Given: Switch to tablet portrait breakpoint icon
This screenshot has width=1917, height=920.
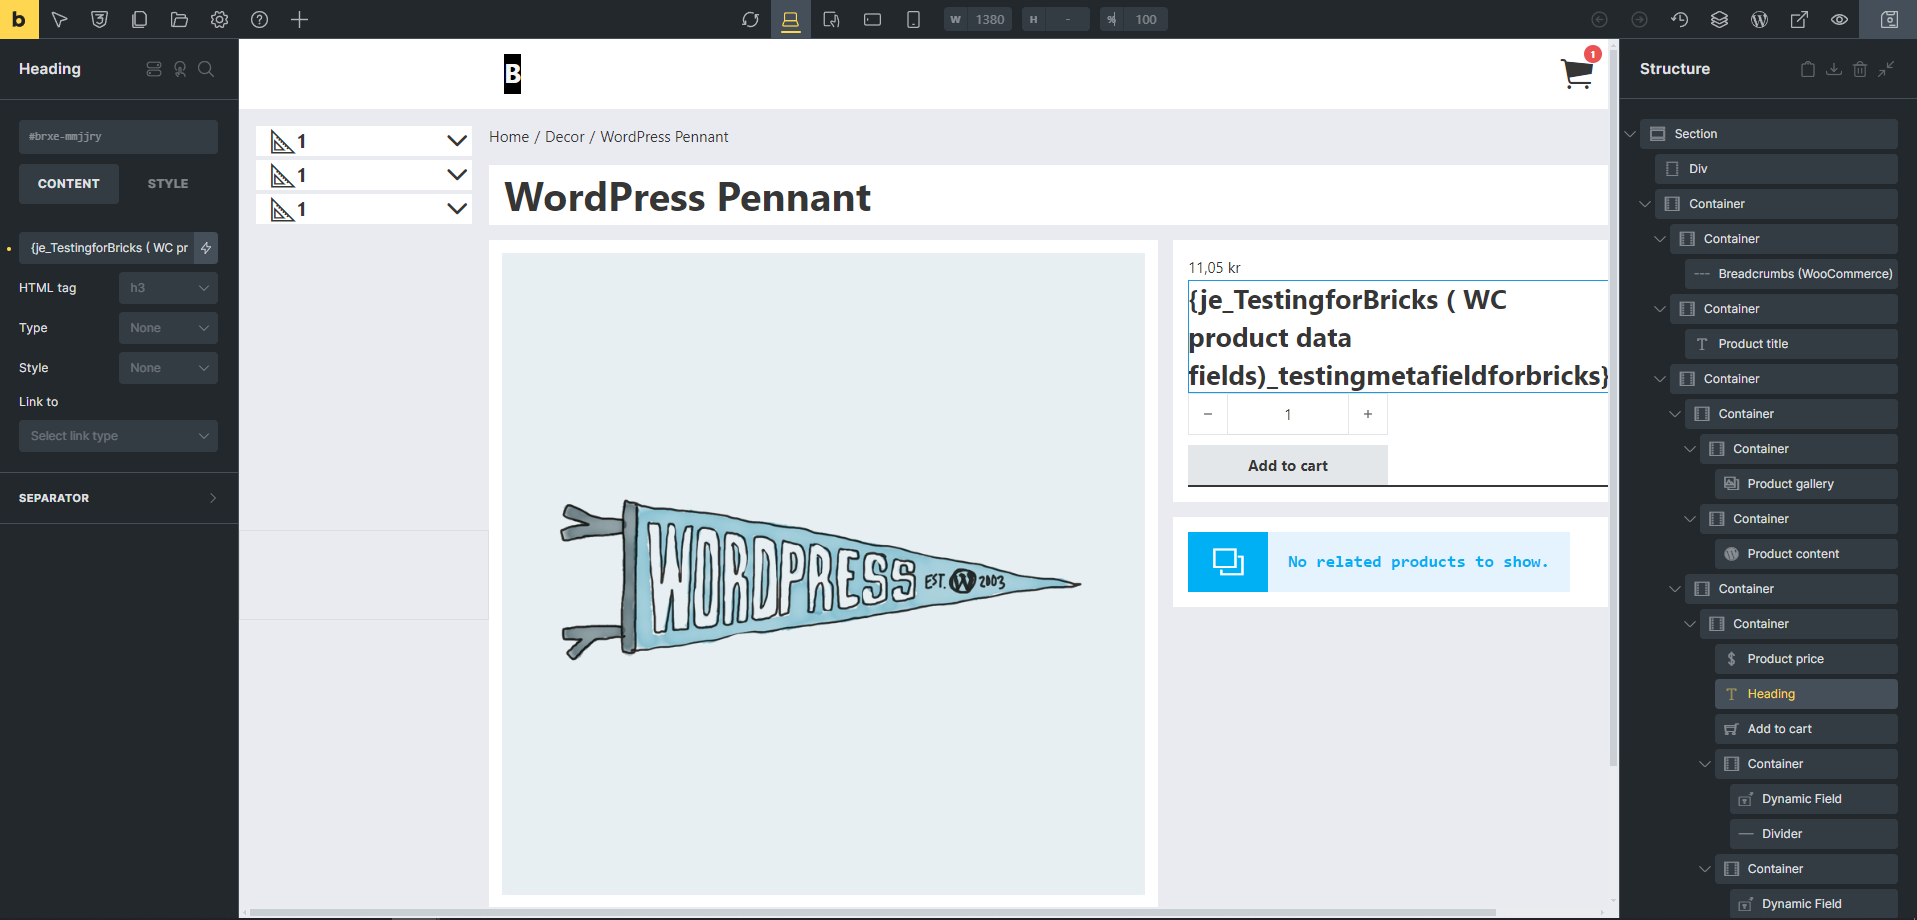Looking at the screenshot, I should coord(872,19).
